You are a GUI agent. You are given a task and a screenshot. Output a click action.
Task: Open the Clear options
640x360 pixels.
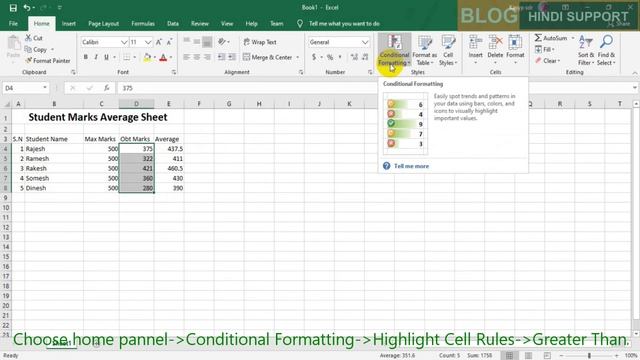click(x=548, y=61)
